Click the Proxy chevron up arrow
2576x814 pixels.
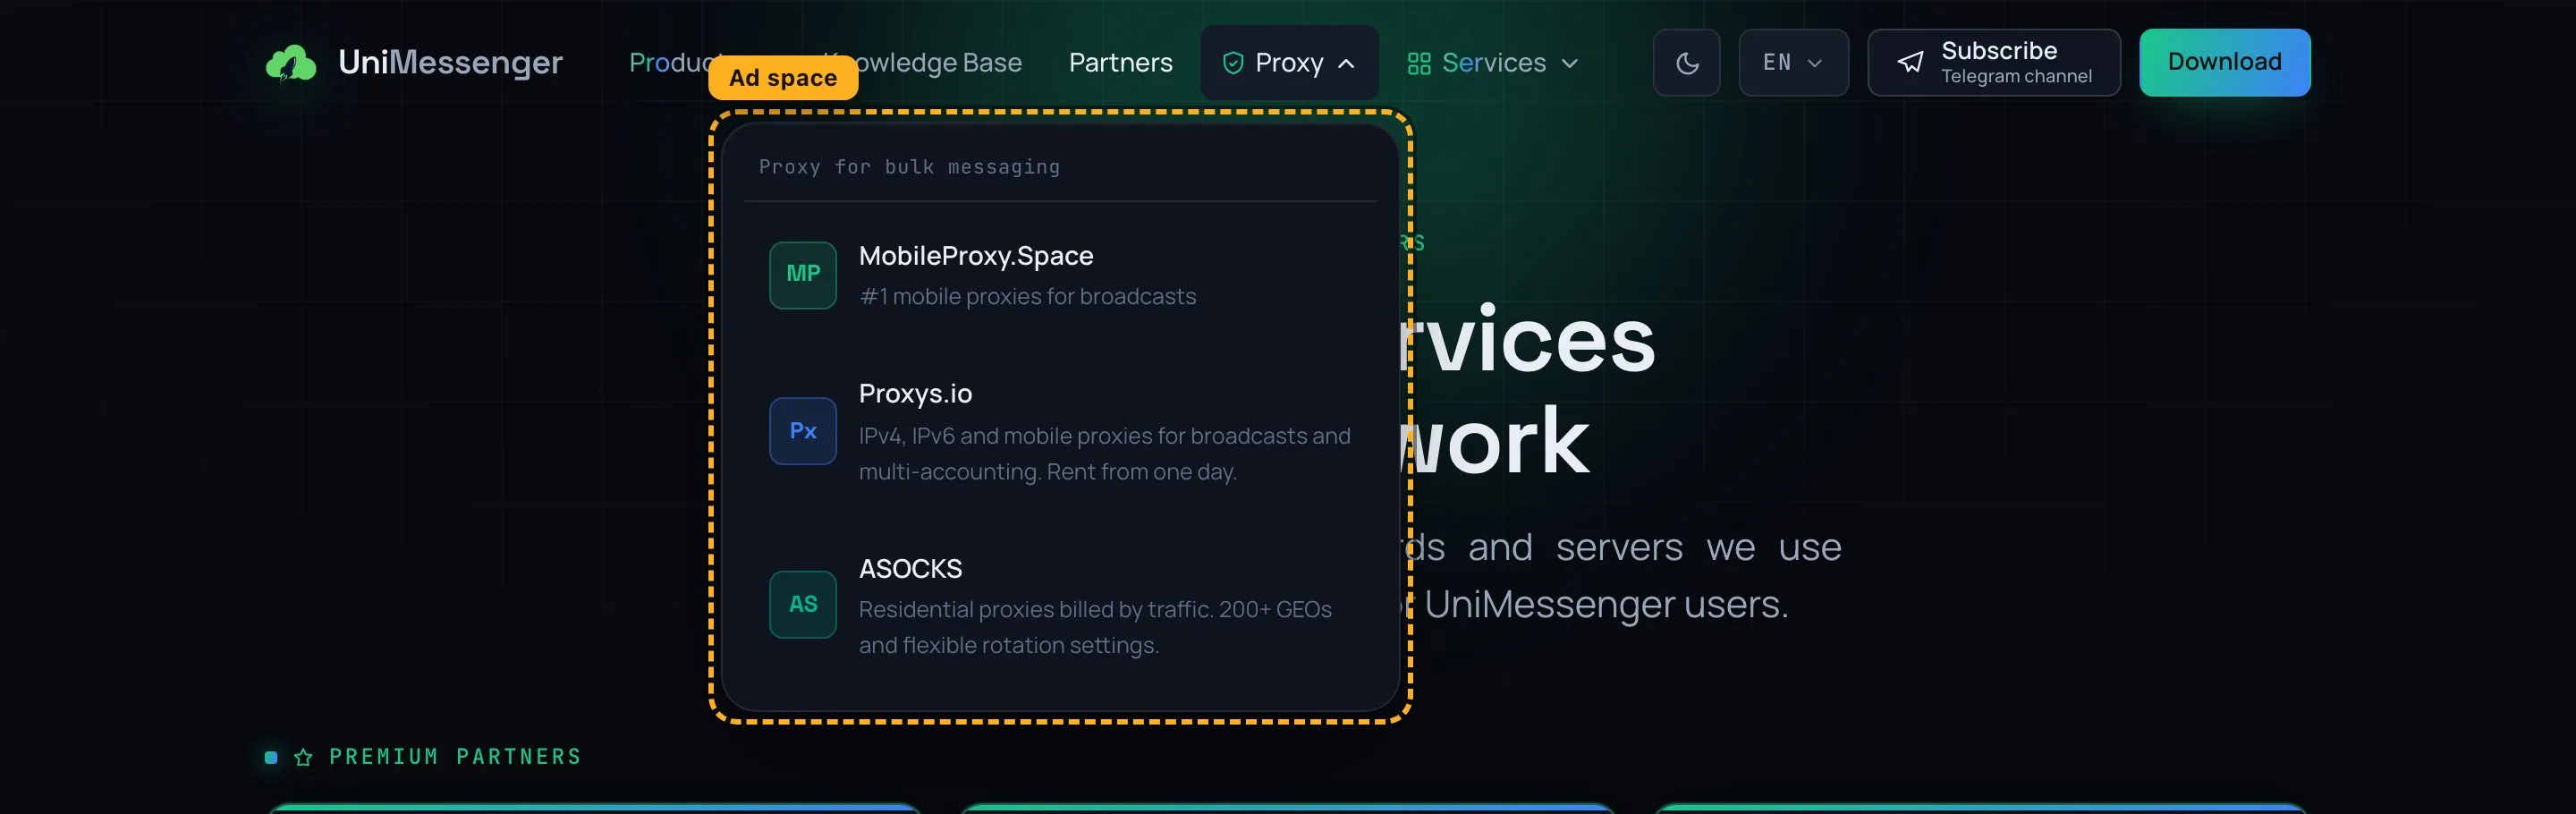coord(1346,64)
